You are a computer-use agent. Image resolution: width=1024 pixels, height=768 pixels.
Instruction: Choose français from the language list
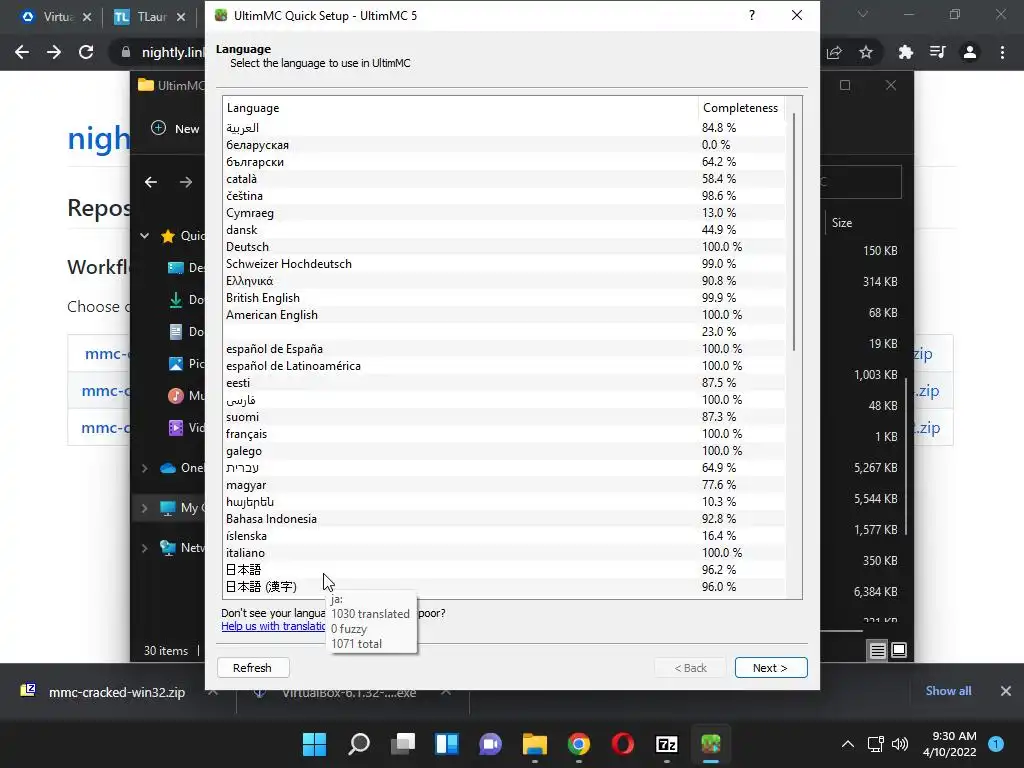click(504, 434)
